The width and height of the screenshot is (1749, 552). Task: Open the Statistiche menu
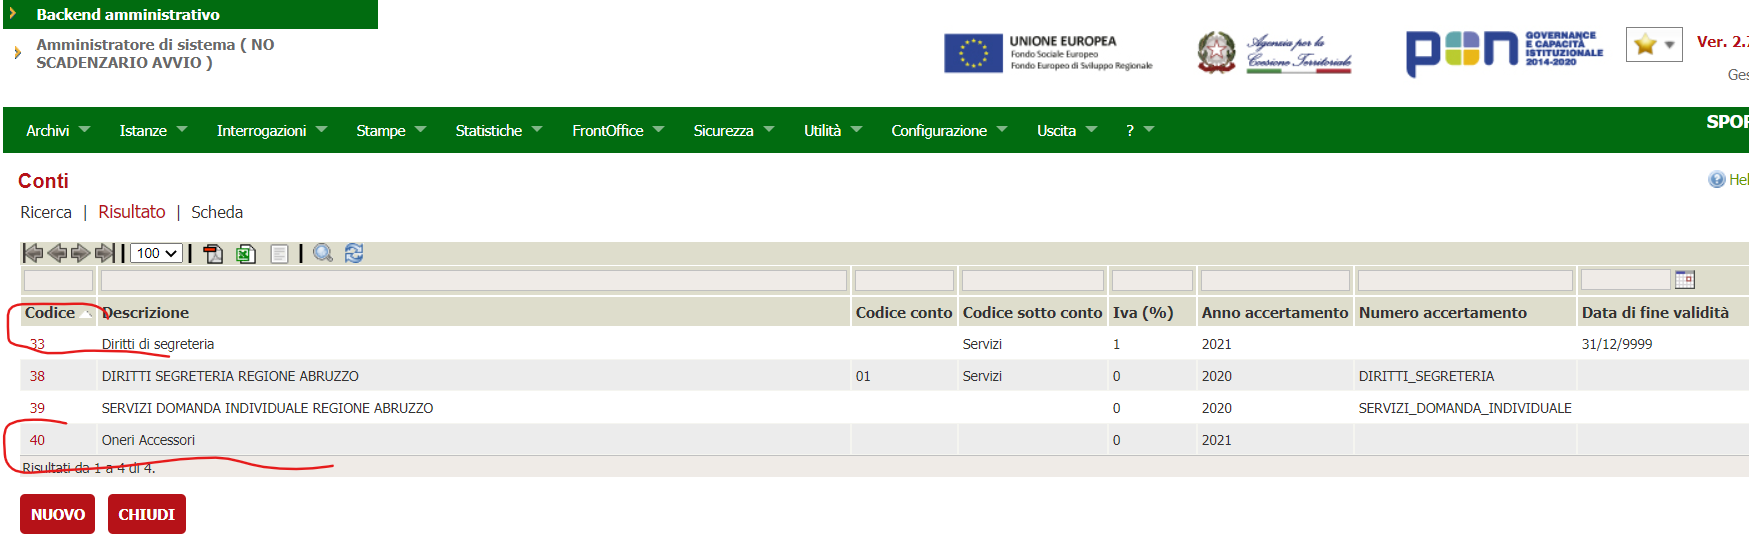(498, 130)
